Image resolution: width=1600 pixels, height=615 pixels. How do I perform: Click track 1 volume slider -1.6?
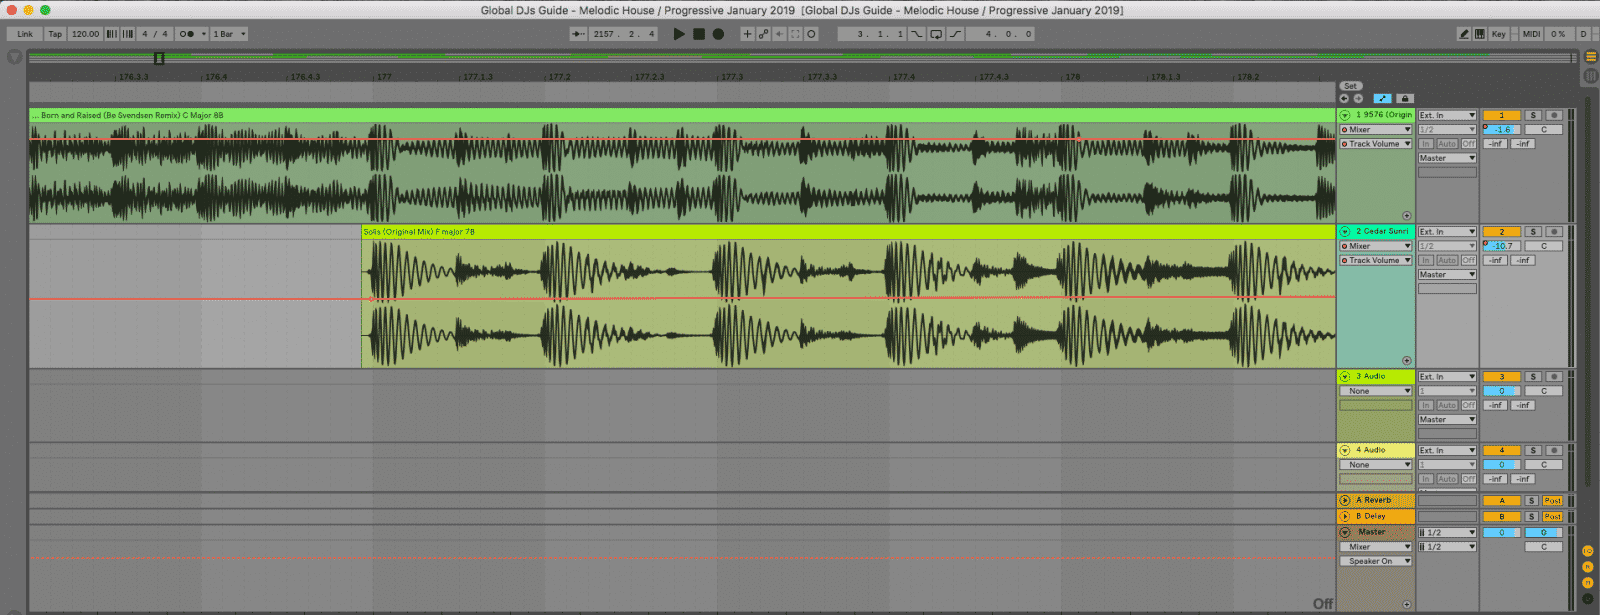coord(1501,130)
